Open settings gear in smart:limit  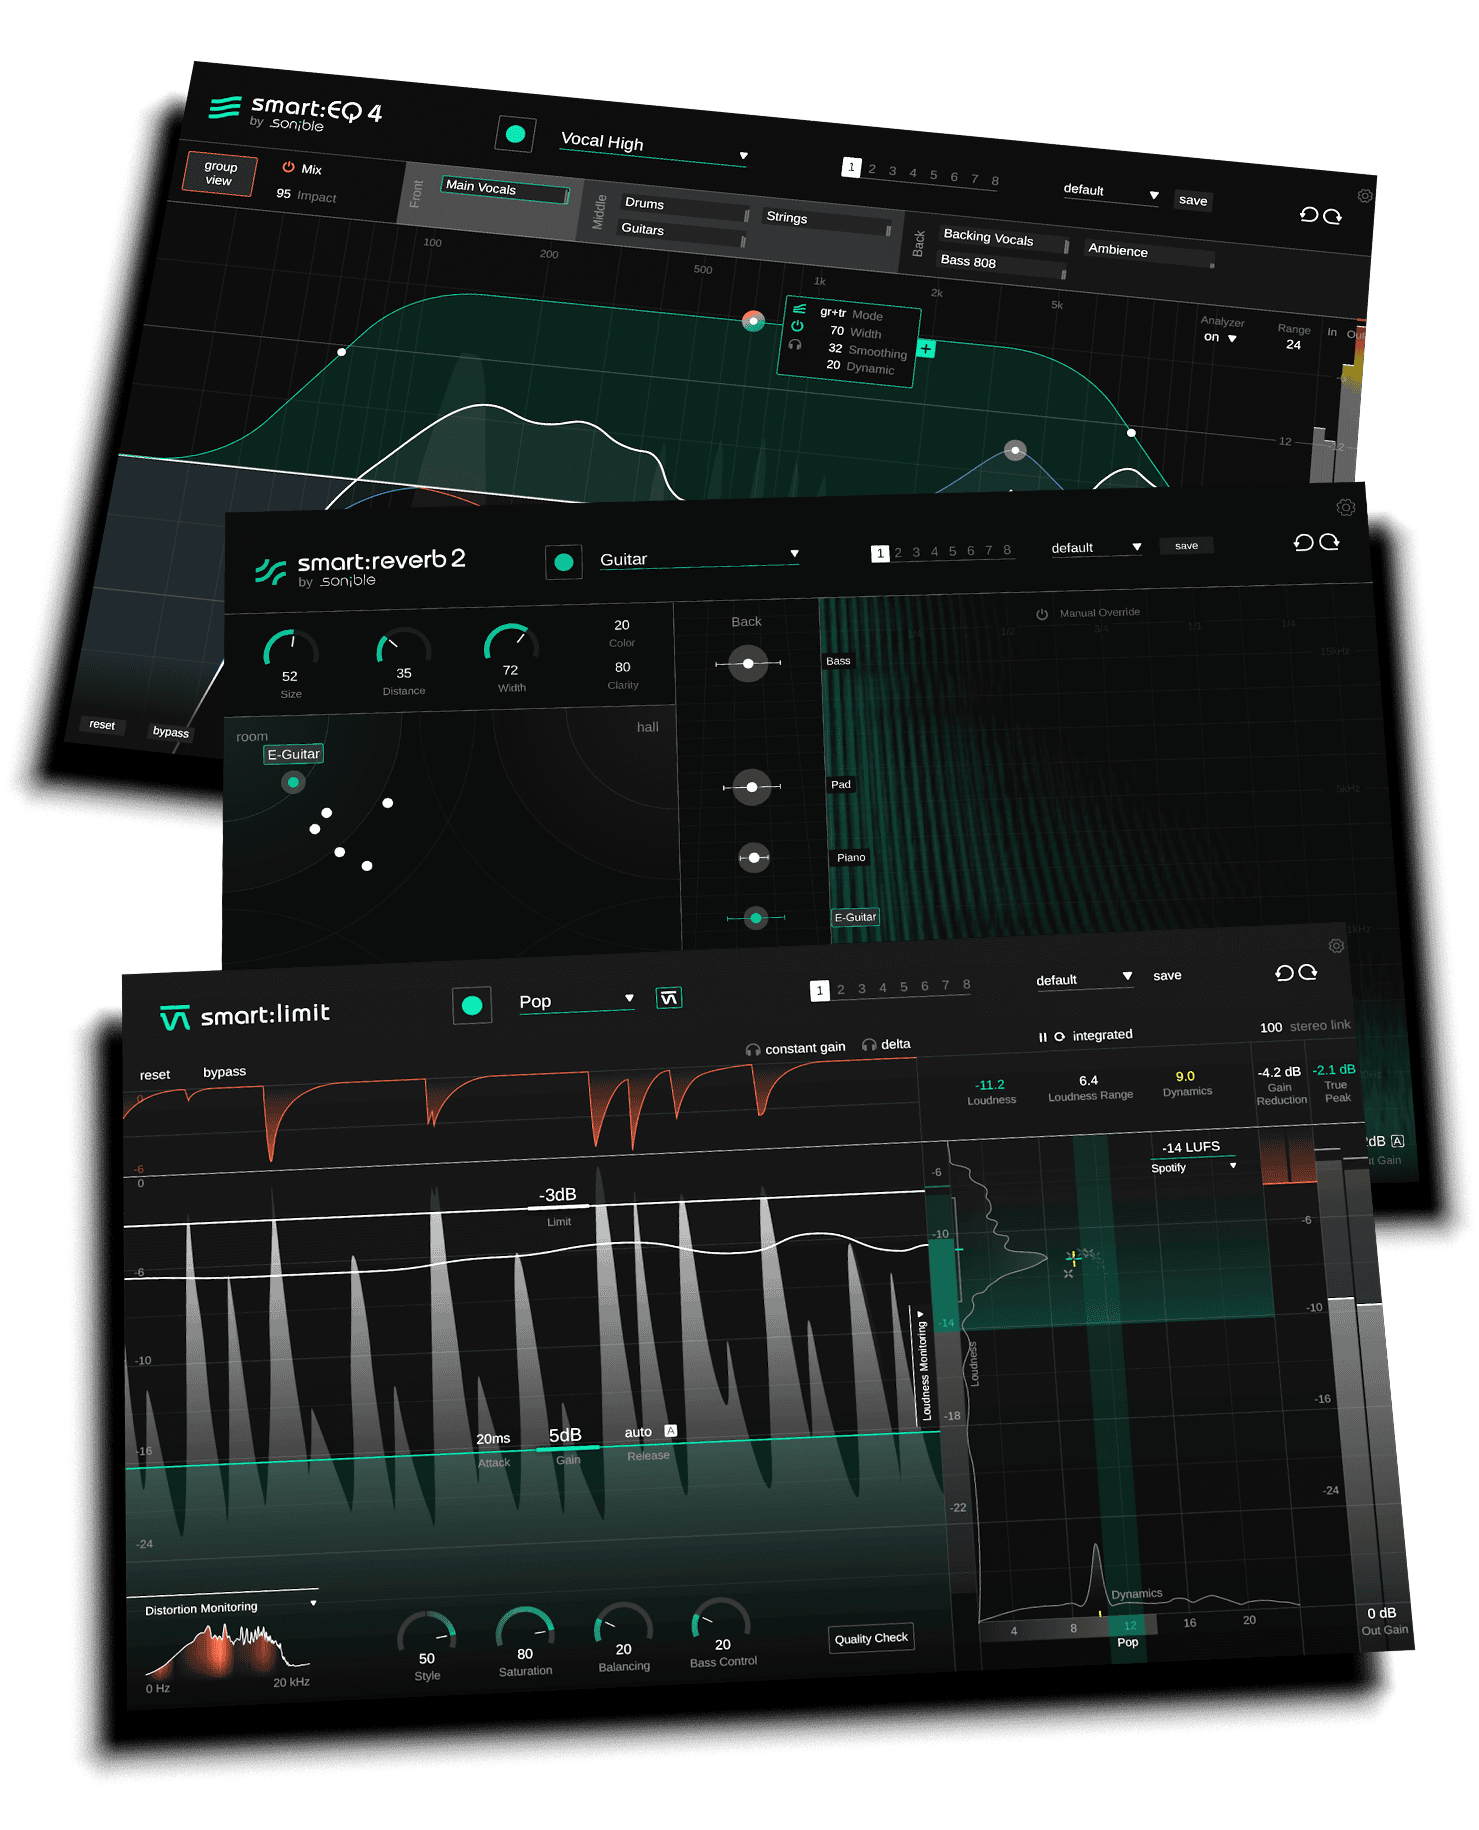(1336, 945)
